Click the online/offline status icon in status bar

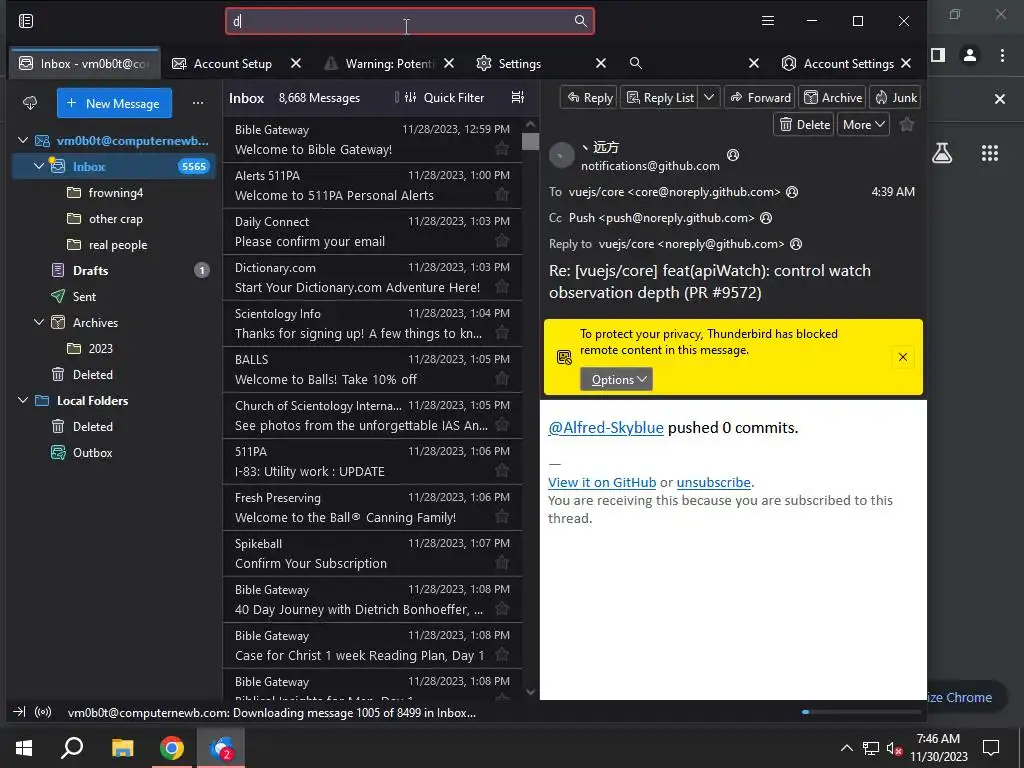point(43,712)
